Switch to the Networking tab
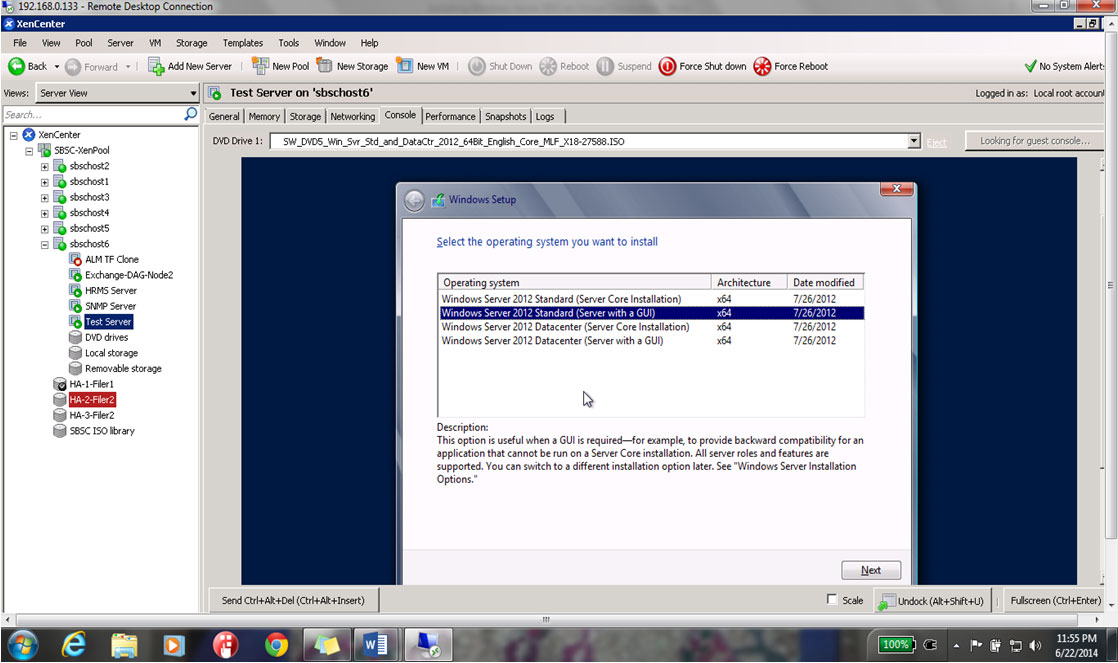 [x=352, y=116]
